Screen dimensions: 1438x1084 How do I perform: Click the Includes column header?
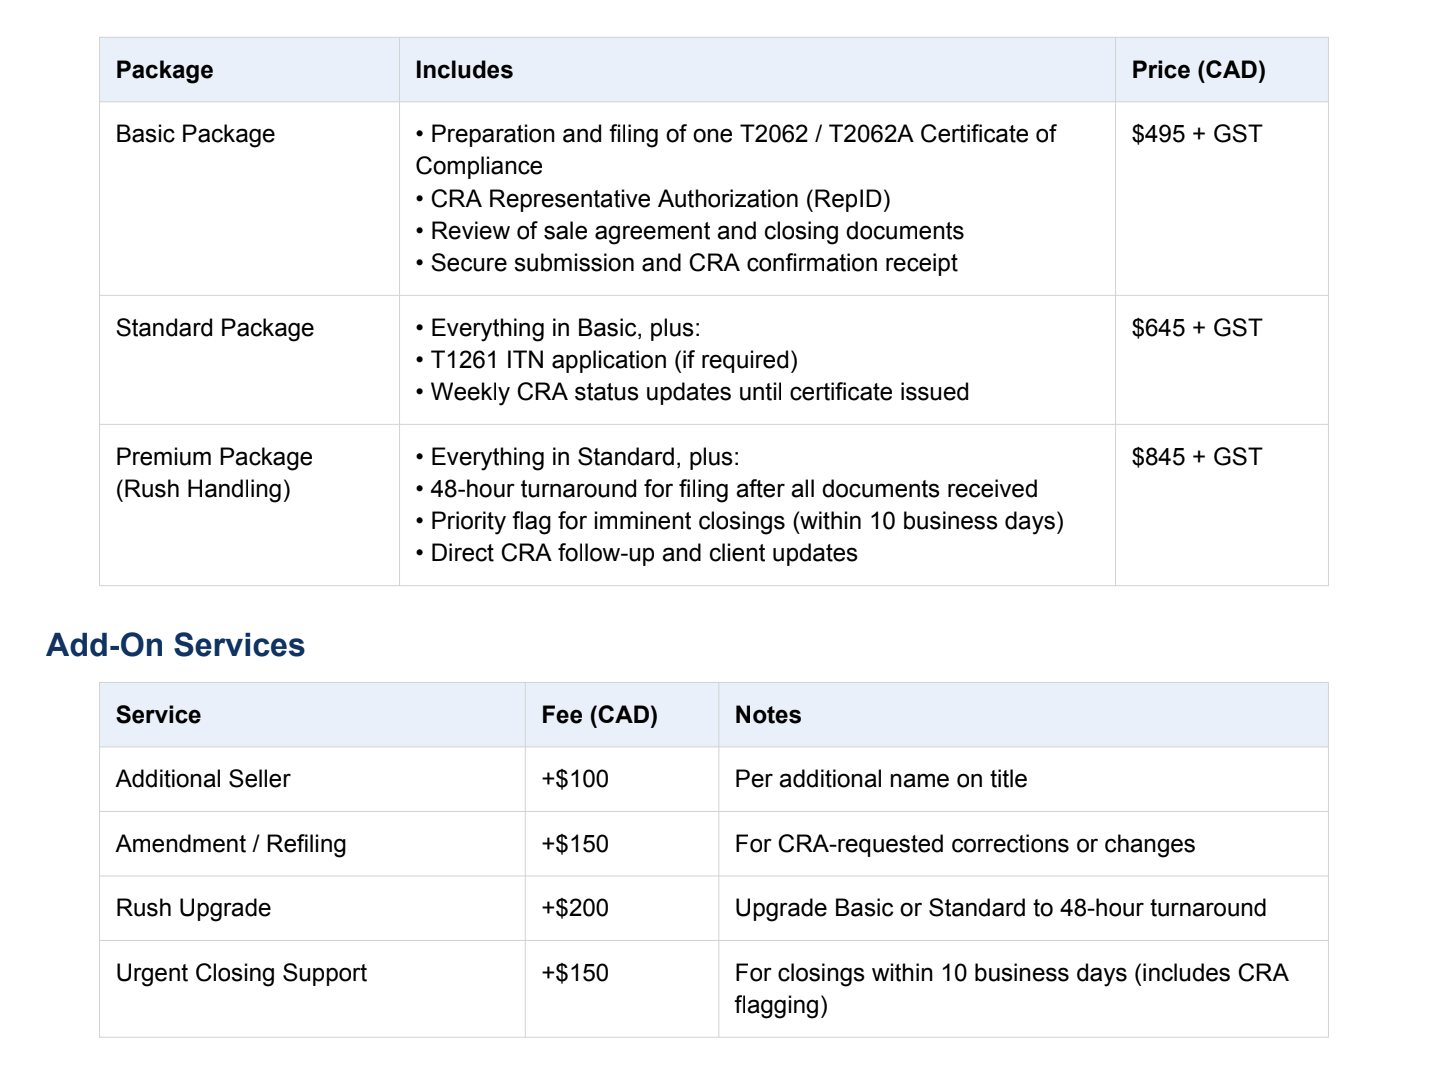tap(464, 70)
